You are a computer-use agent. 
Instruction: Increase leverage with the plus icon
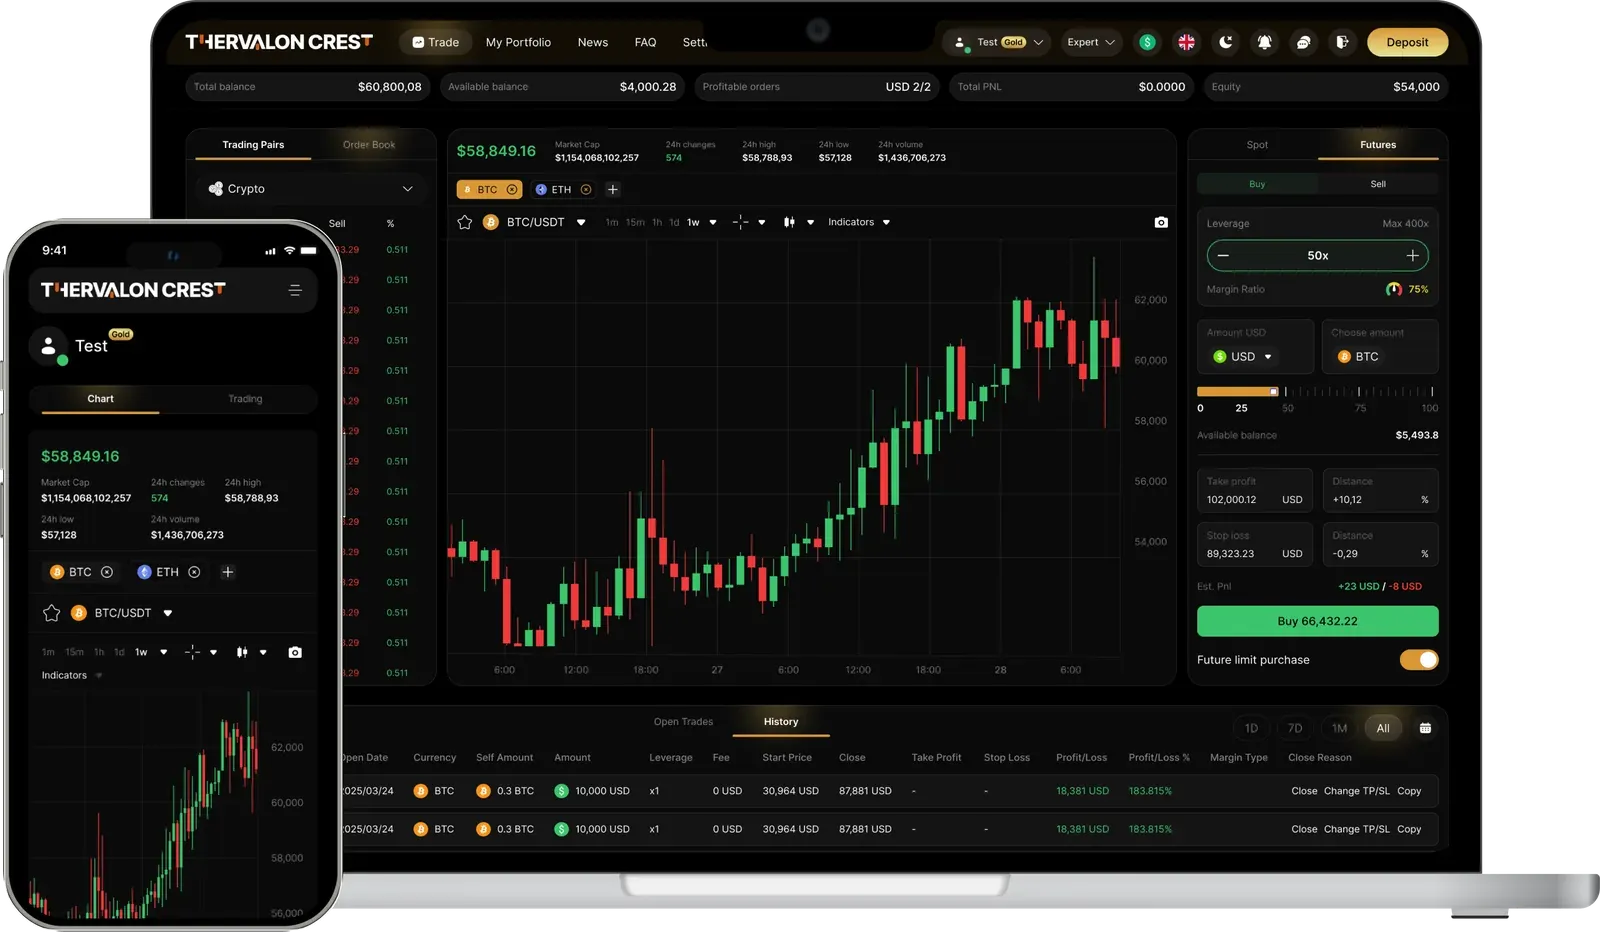coord(1412,256)
